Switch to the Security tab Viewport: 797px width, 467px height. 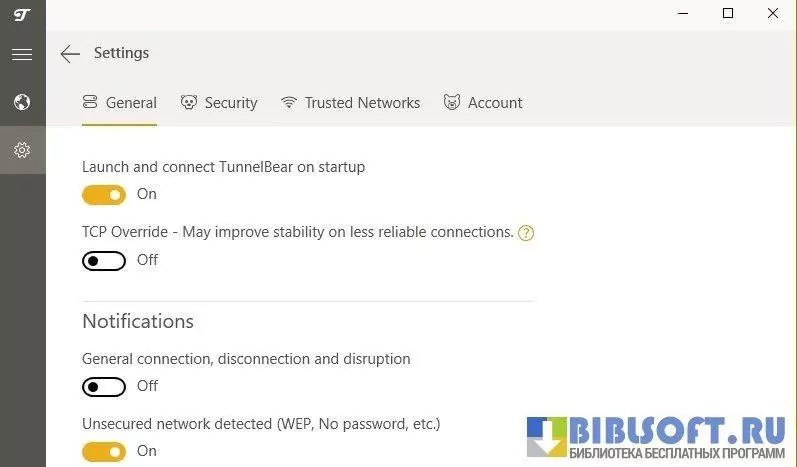coord(231,102)
